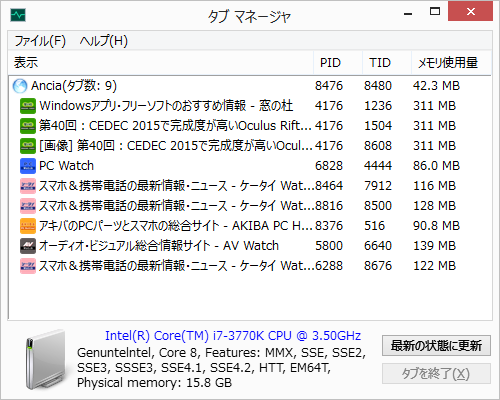The height and width of the screenshot is (400, 500).
Task: Click the TID value 516
Action: click(374, 226)
